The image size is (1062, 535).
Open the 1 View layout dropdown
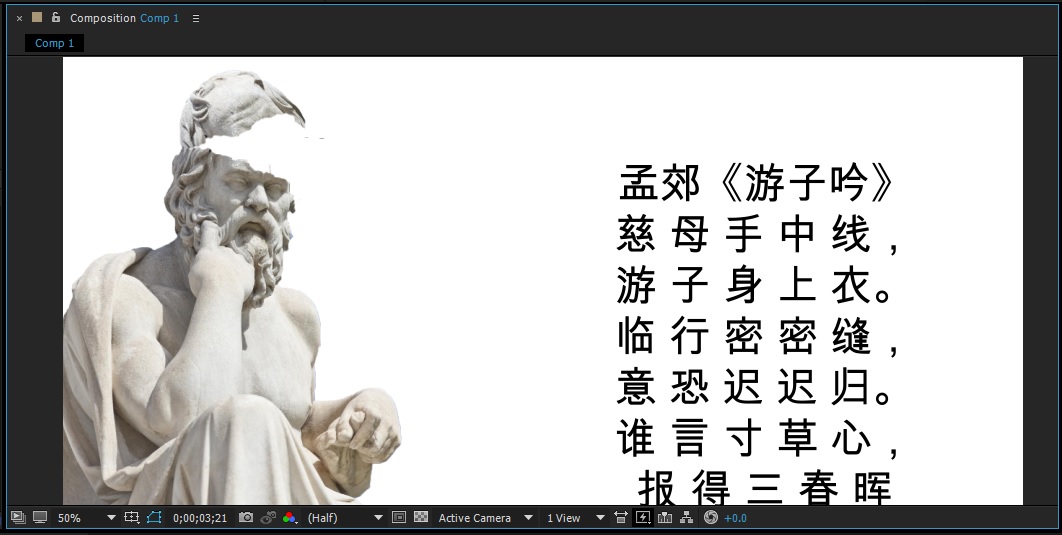575,518
